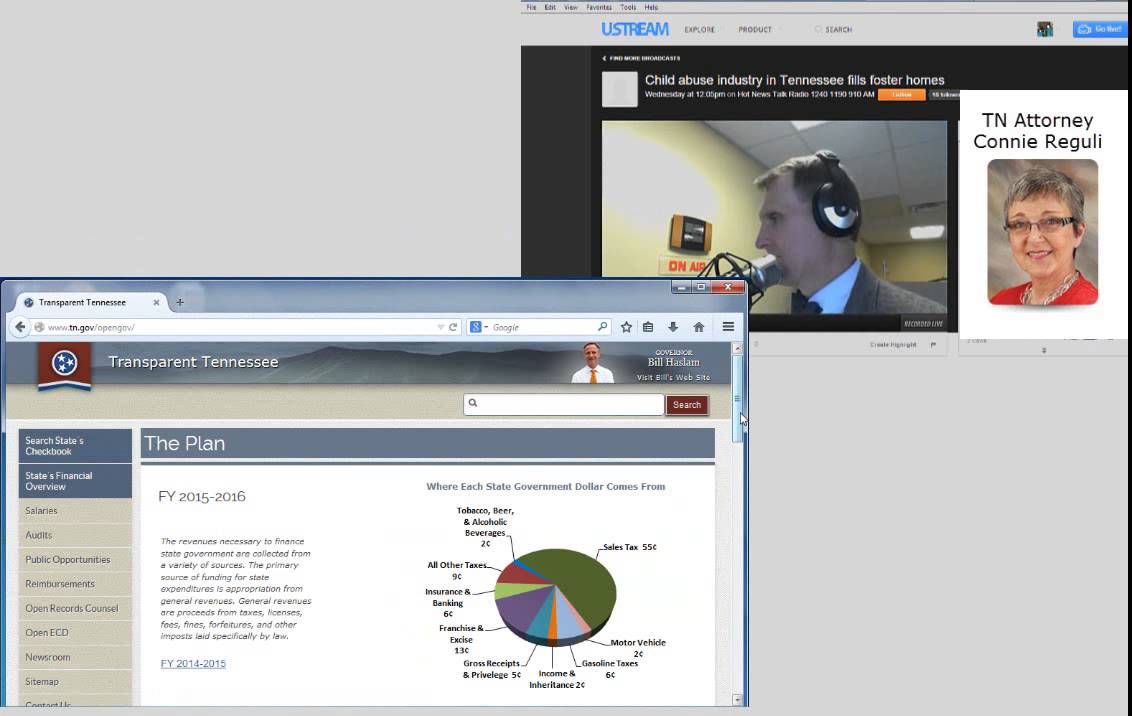This screenshot has width=1132, height=716.
Task: Open the FY 2014-2015 link
Action: (x=193, y=663)
